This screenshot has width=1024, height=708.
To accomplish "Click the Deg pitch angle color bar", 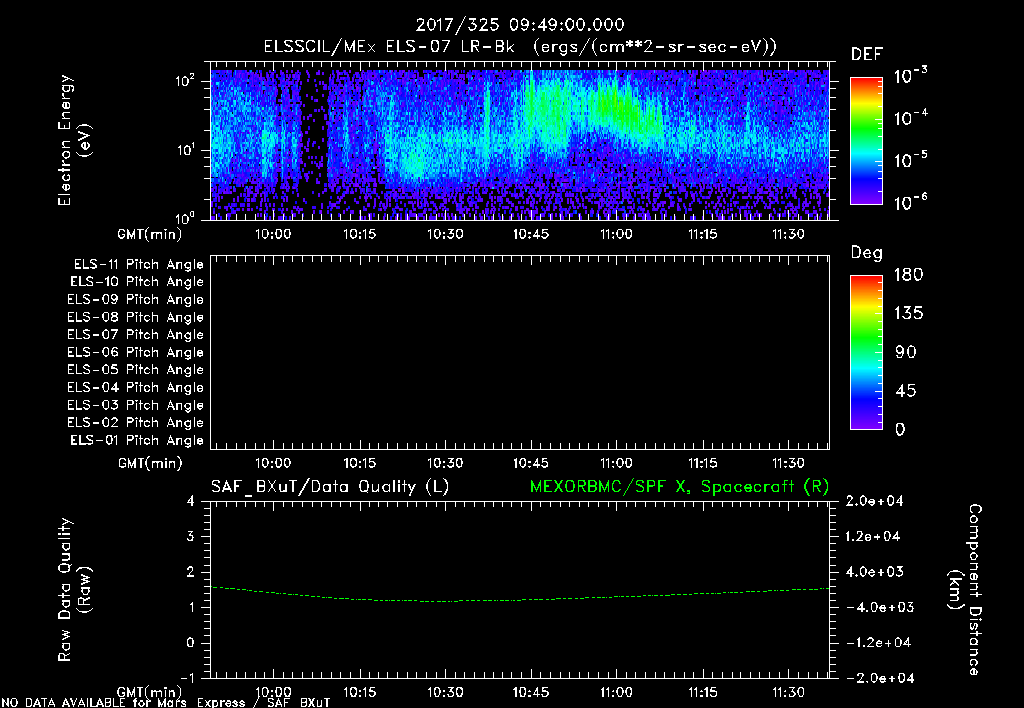I will pos(866,352).
